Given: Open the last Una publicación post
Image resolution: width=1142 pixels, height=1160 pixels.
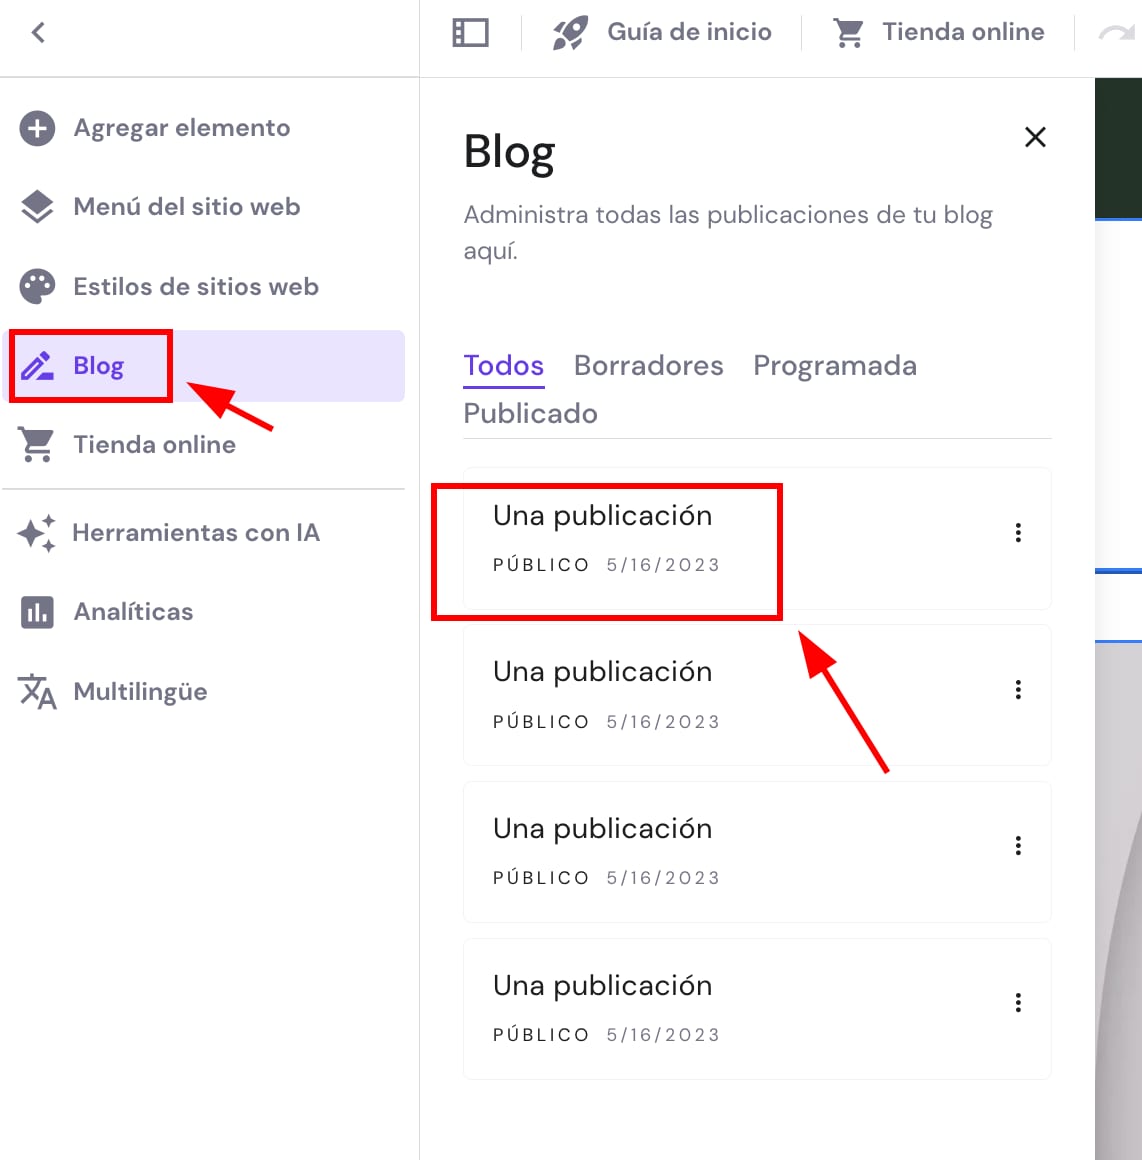Looking at the screenshot, I should [x=602, y=986].
